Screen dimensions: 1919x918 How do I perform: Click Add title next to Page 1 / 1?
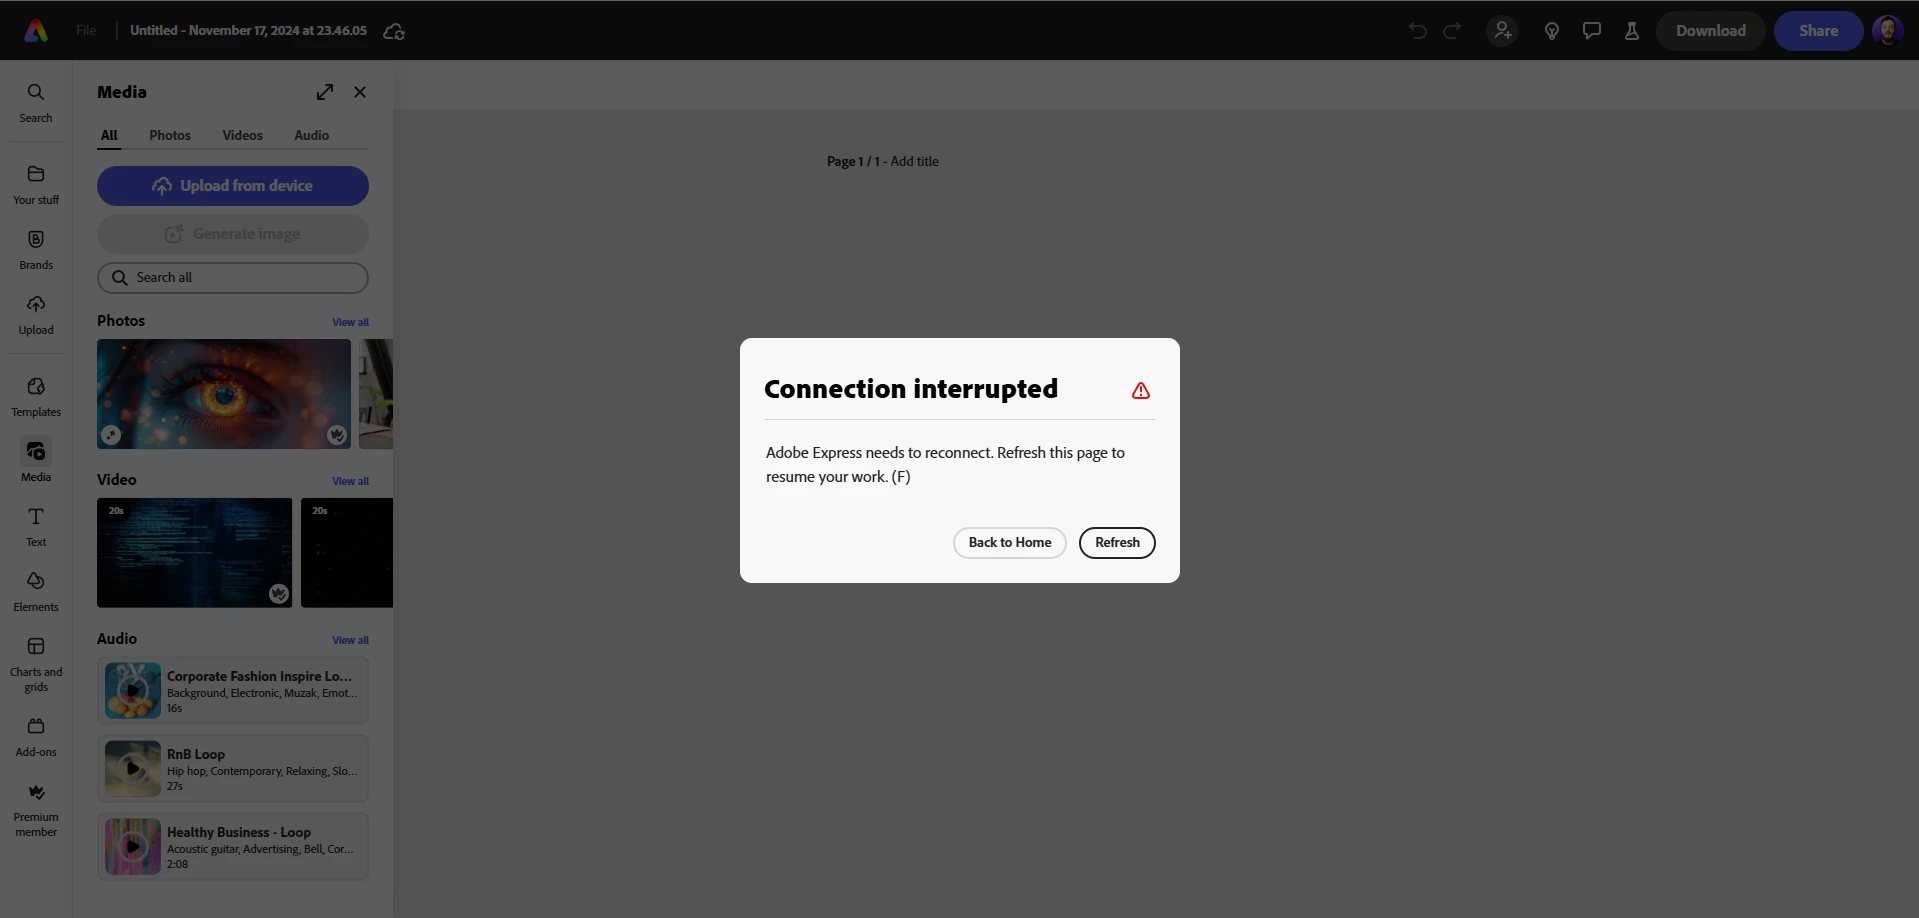click(x=914, y=161)
